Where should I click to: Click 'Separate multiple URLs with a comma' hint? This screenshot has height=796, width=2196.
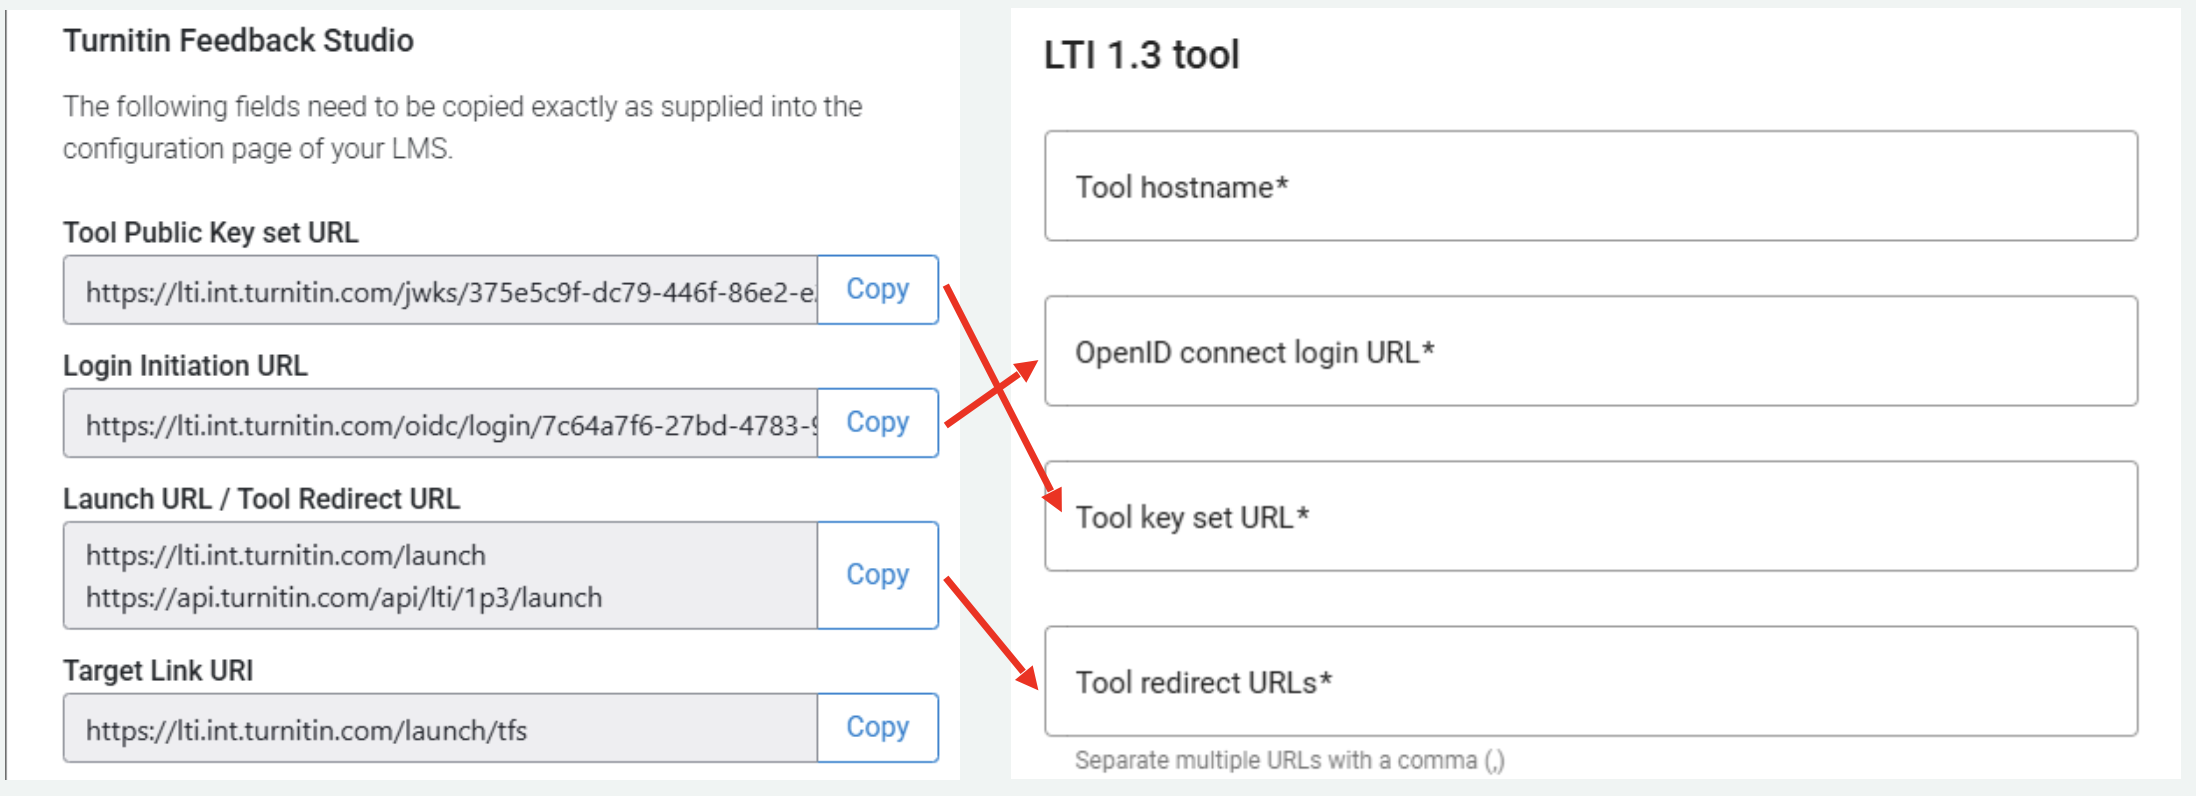(x=1290, y=761)
